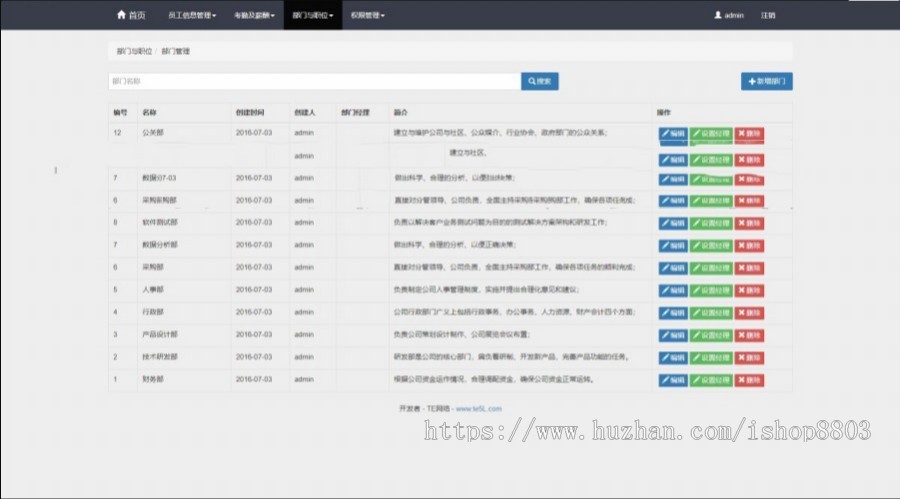Viewport: 900px width, 499px height.
Task: Delete the 技术研发部 department row
Action: coord(749,358)
